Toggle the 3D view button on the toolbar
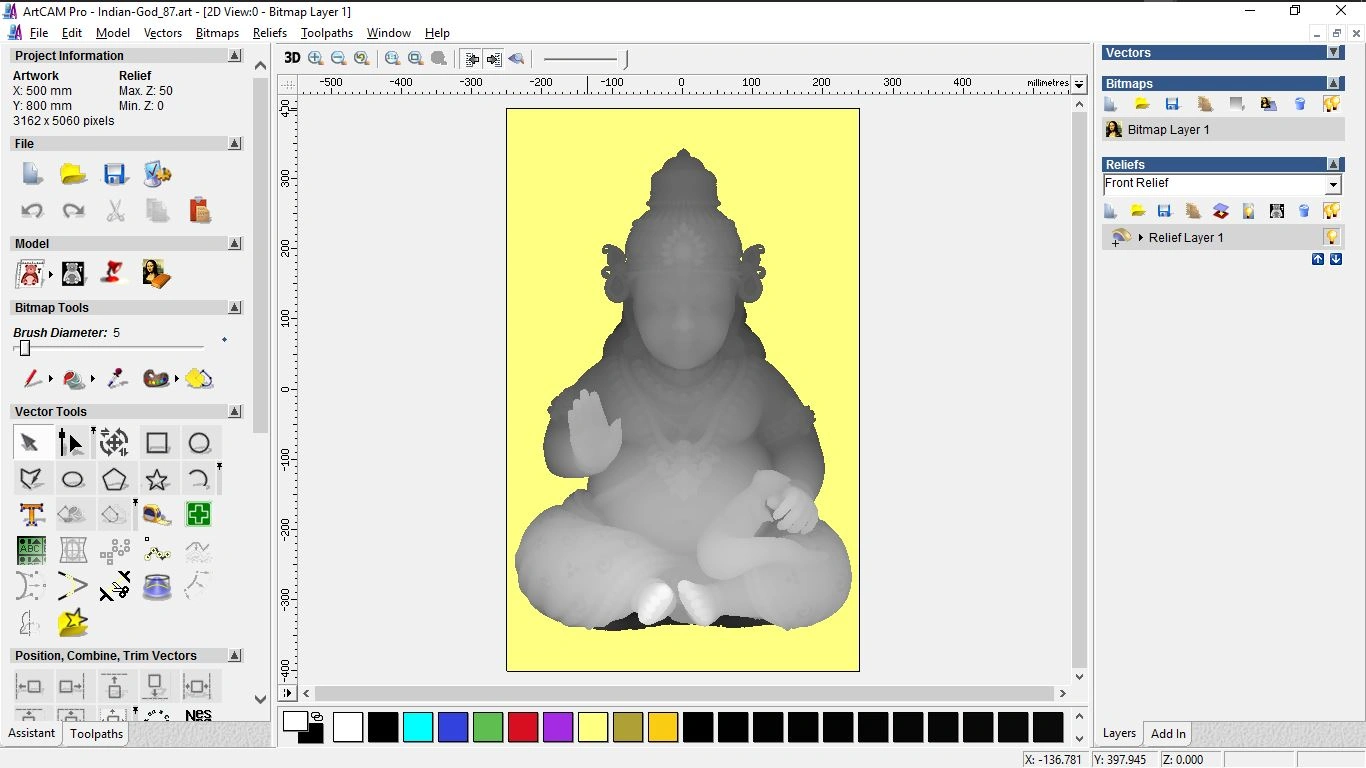 coord(291,58)
